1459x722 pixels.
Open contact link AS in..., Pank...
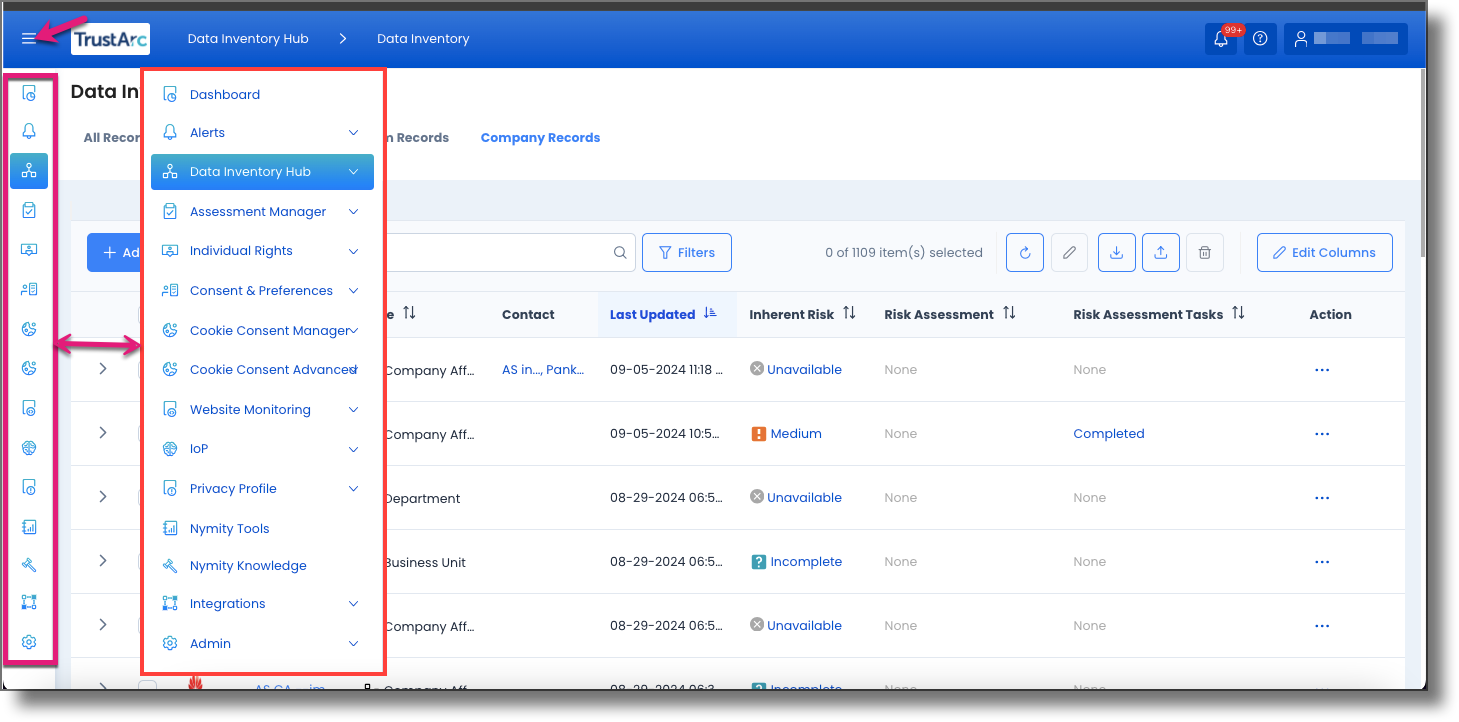point(543,370)
